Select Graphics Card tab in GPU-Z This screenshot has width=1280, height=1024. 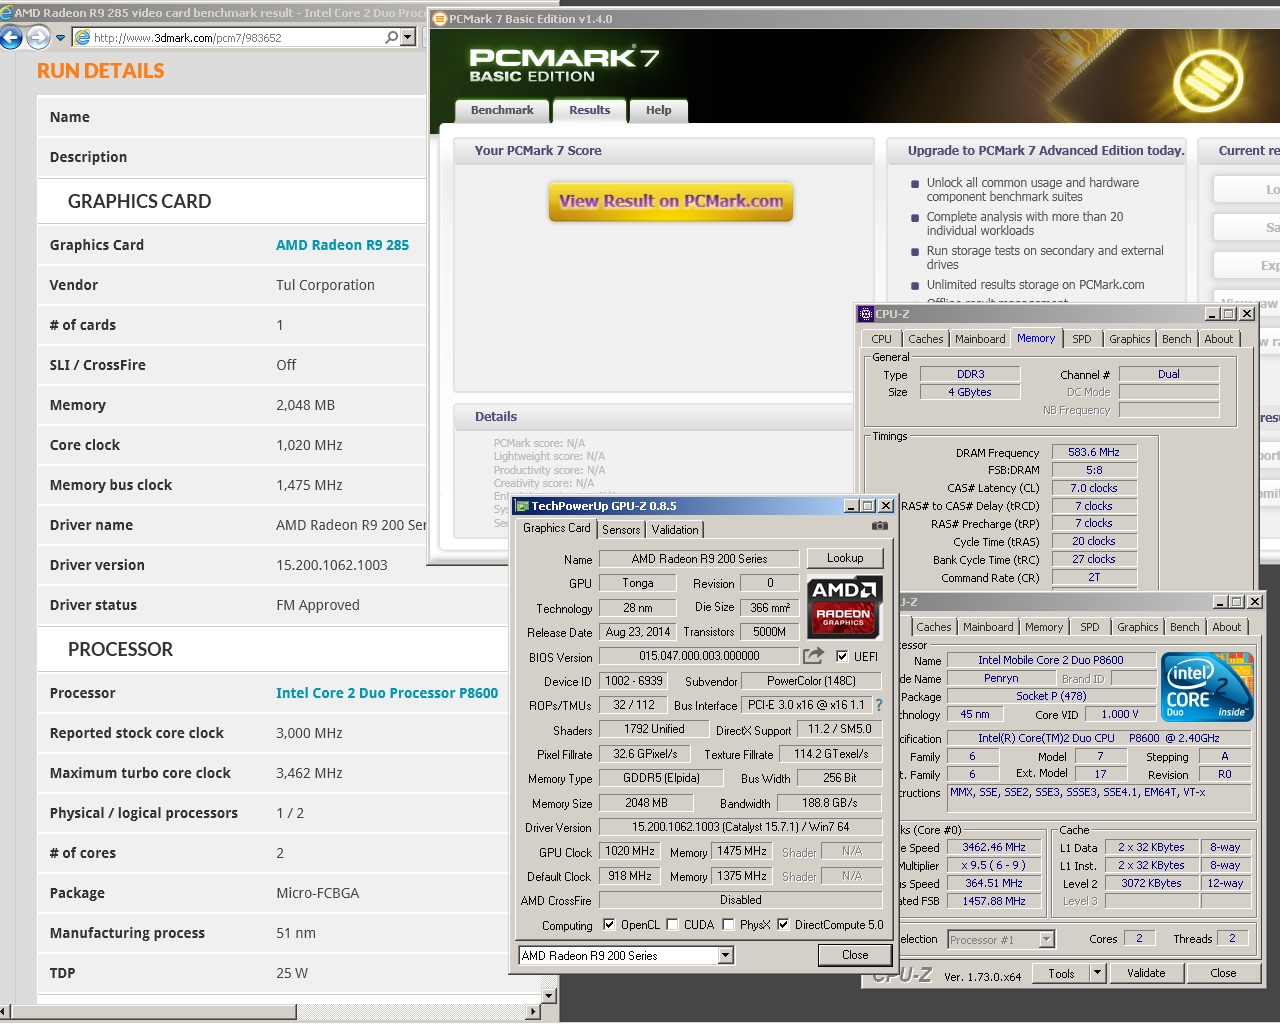pos(557,528)
